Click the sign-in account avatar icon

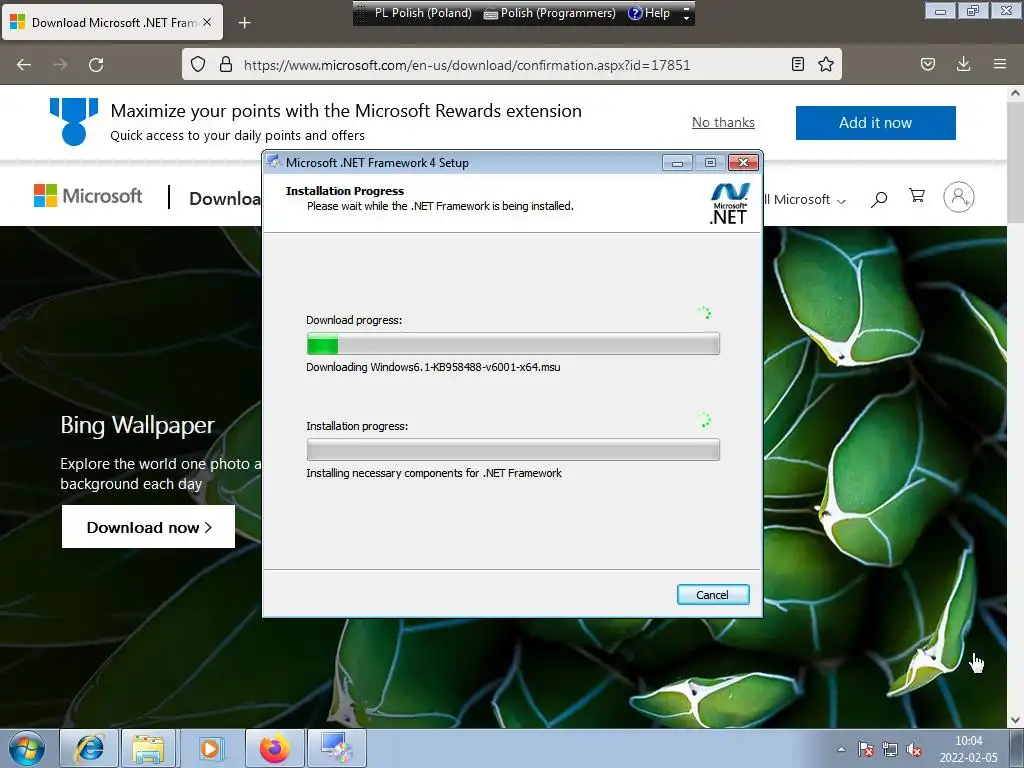959,197
